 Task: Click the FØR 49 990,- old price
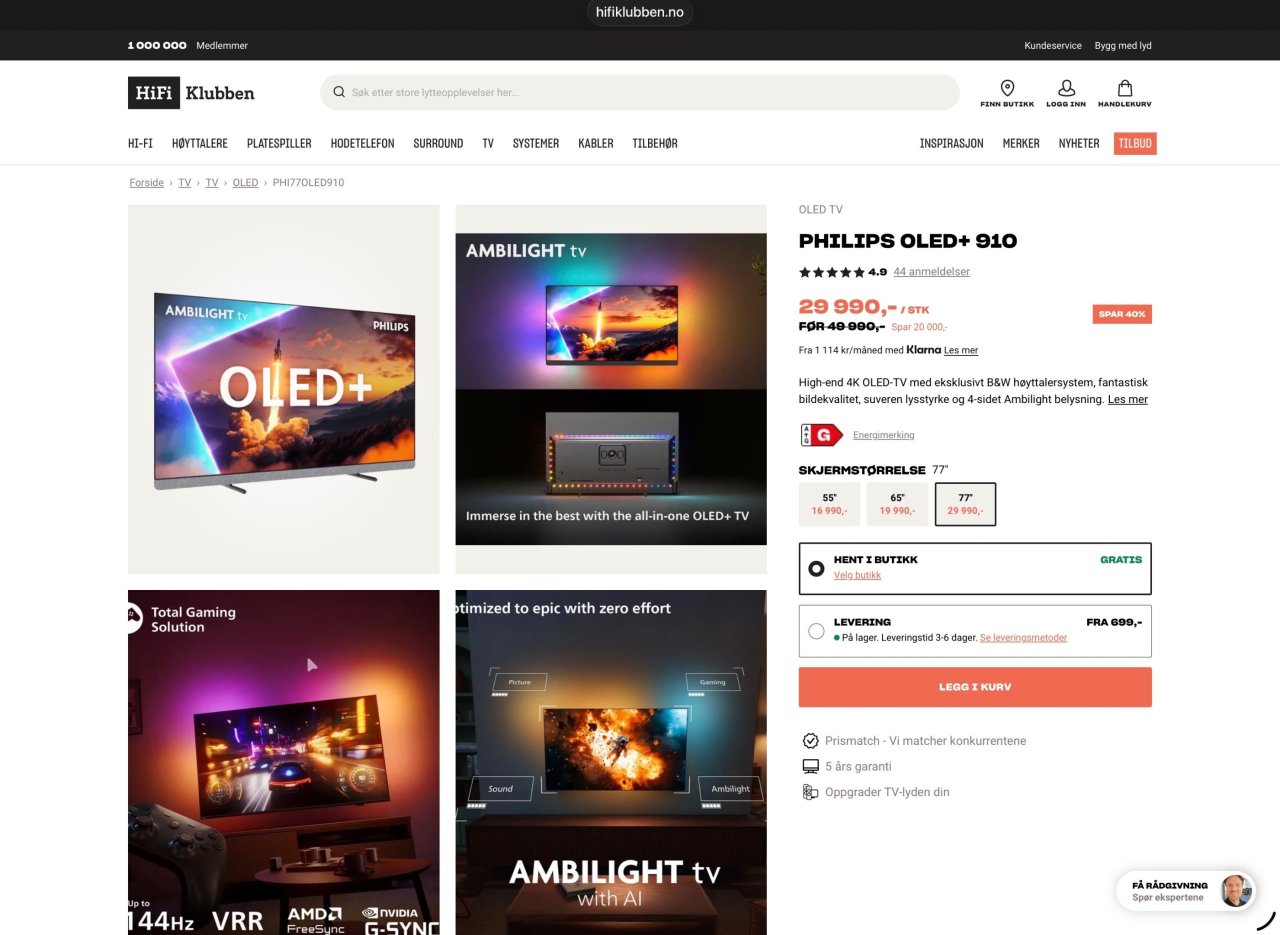point(842,326)
